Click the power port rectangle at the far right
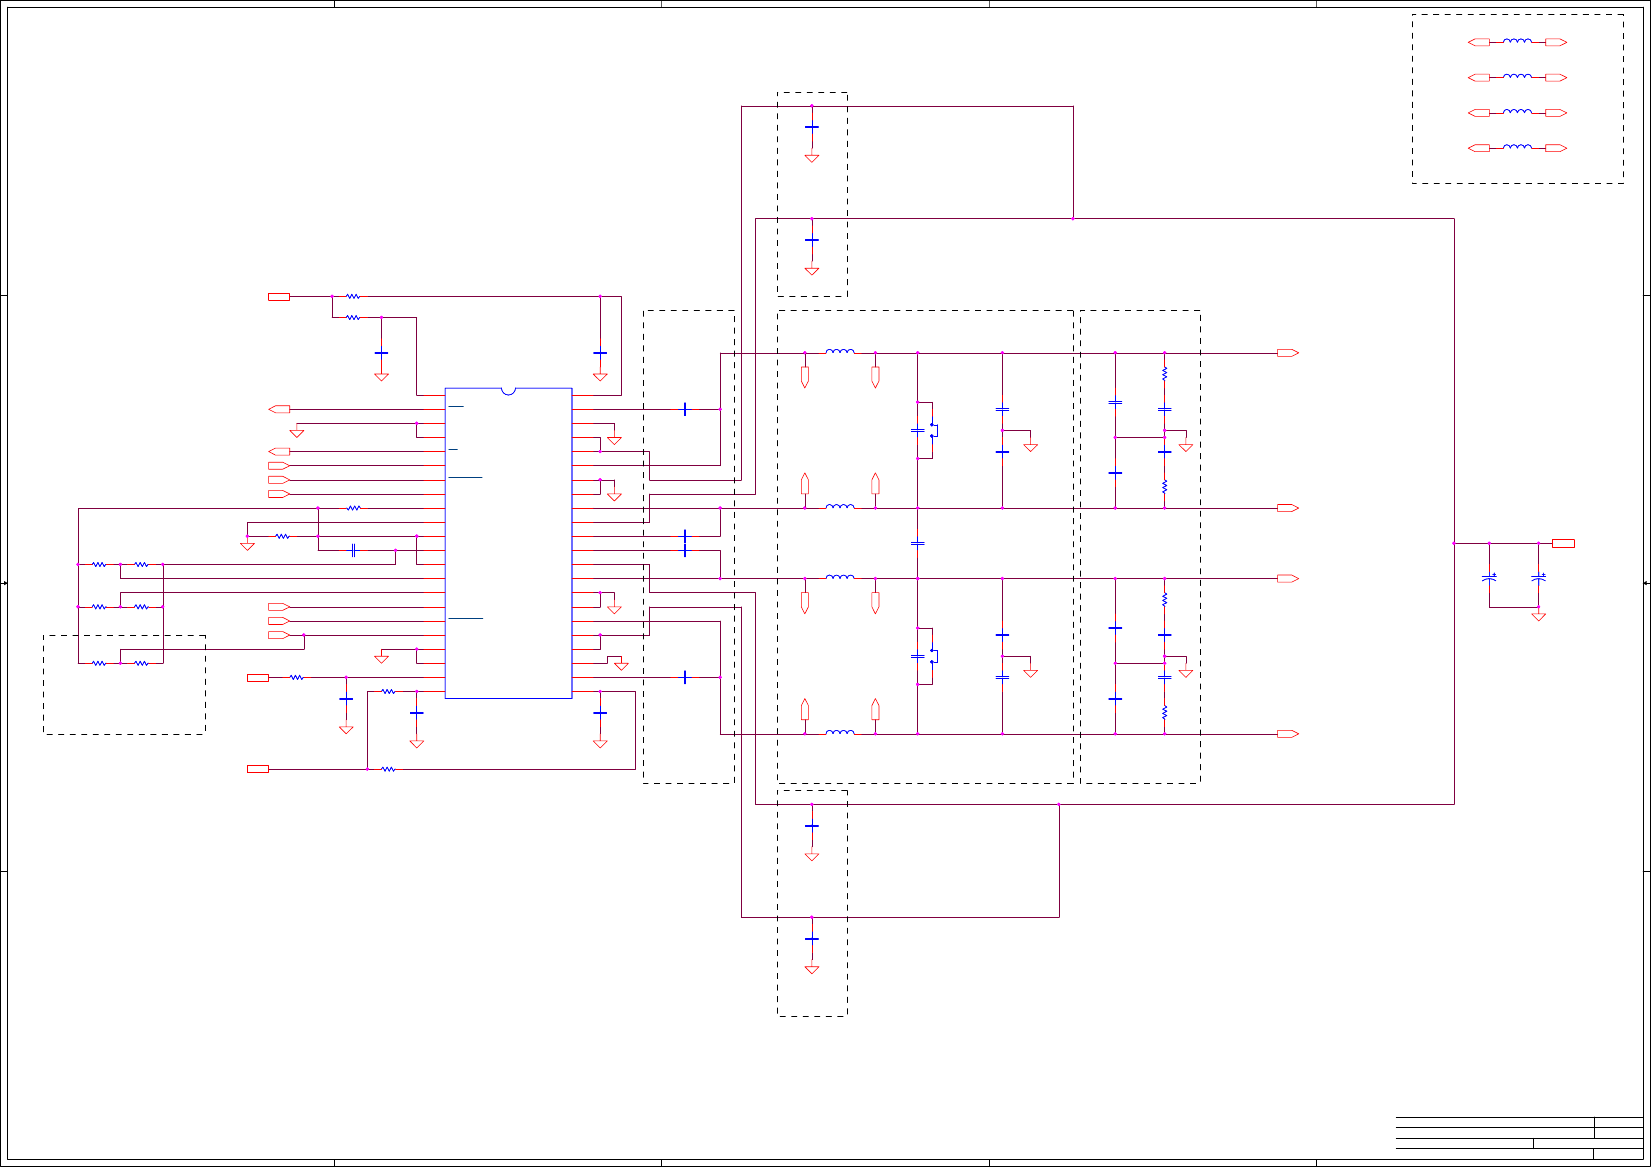 [x=1563, y=543]
